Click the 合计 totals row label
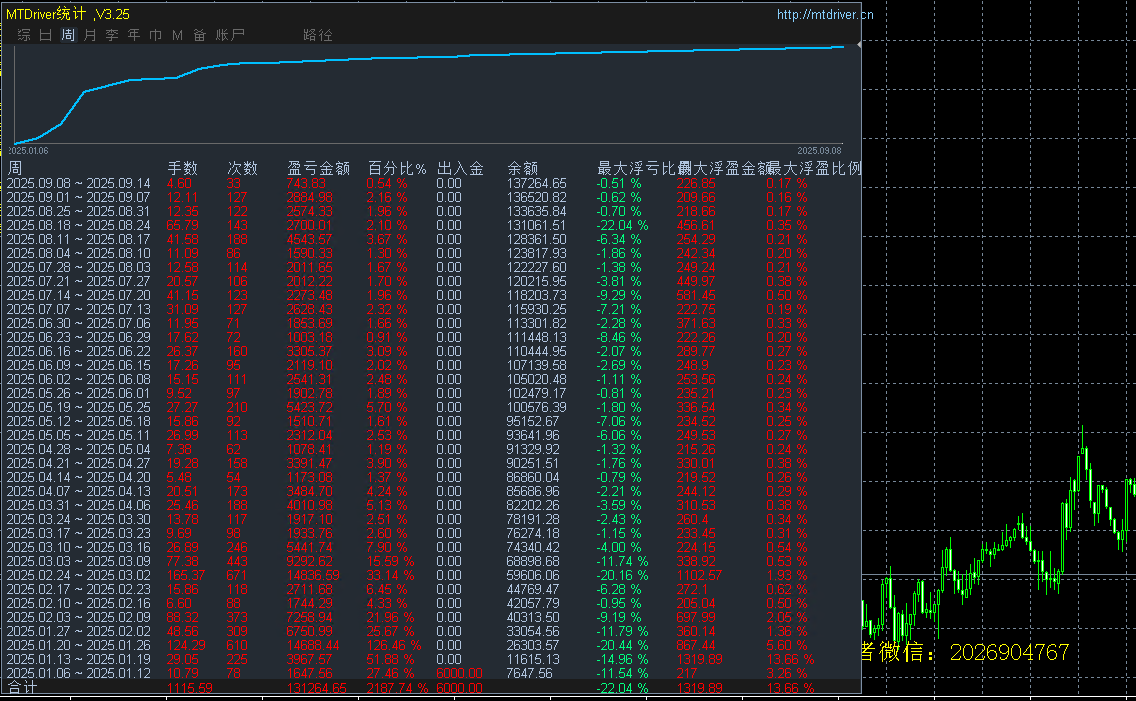 tap(22, 688)
